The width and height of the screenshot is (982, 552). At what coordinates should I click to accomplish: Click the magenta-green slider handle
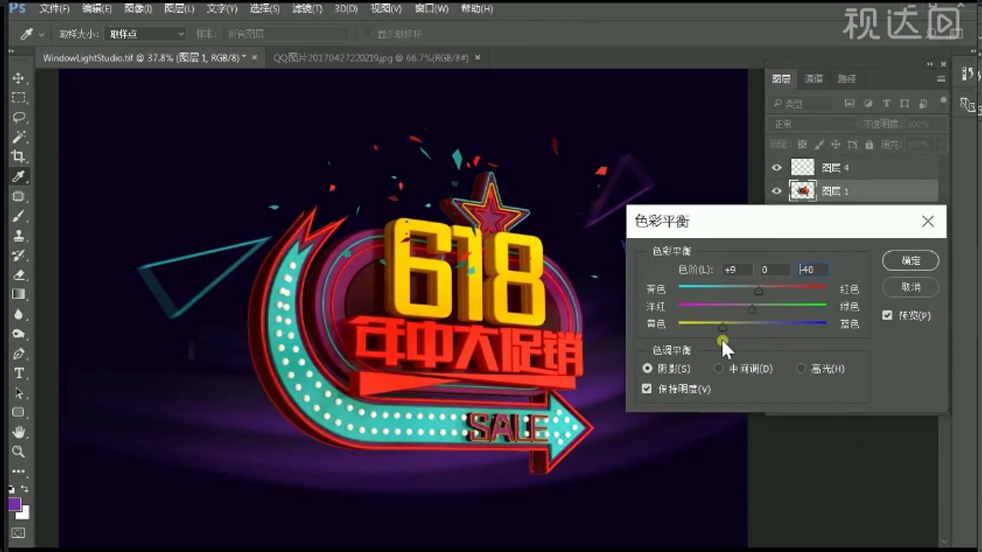pyautogui.click(x=752, y=309)
